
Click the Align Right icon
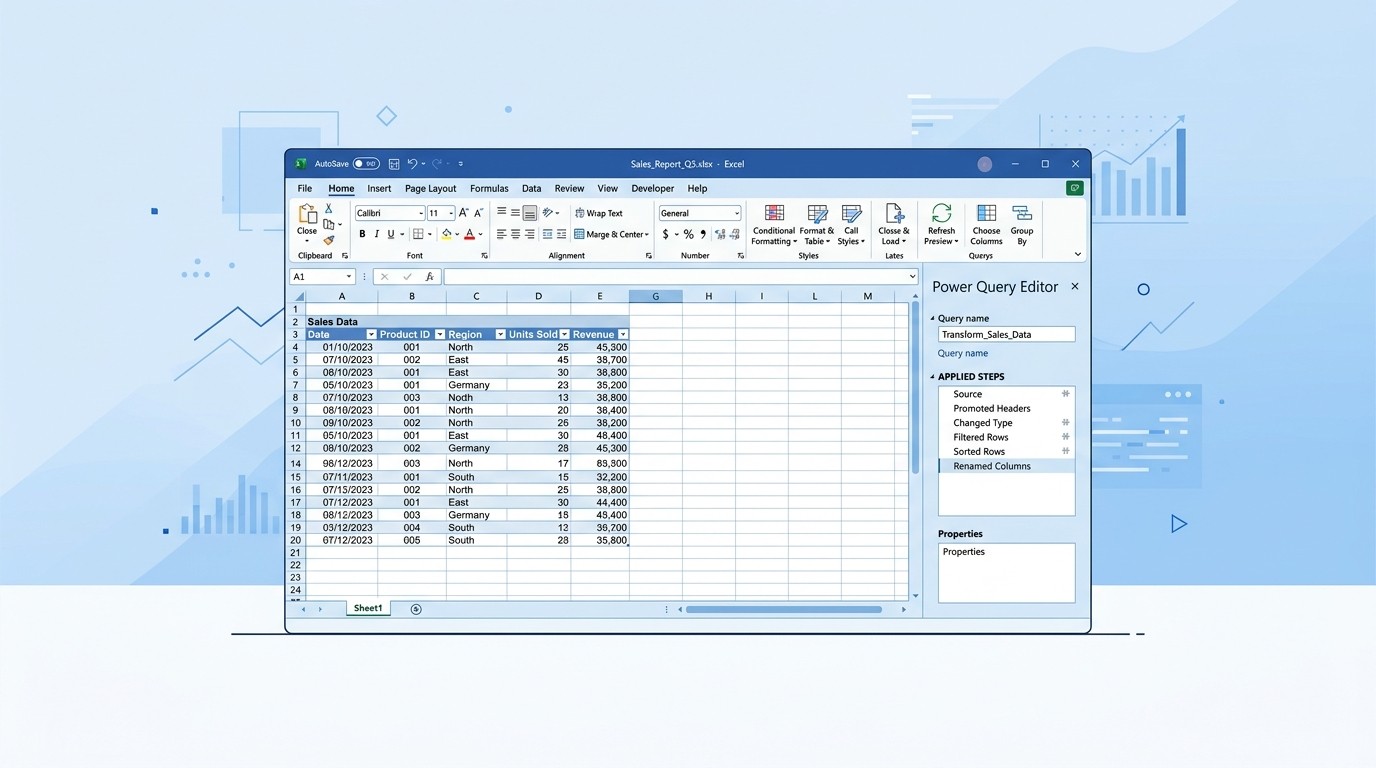coord(530,234)
